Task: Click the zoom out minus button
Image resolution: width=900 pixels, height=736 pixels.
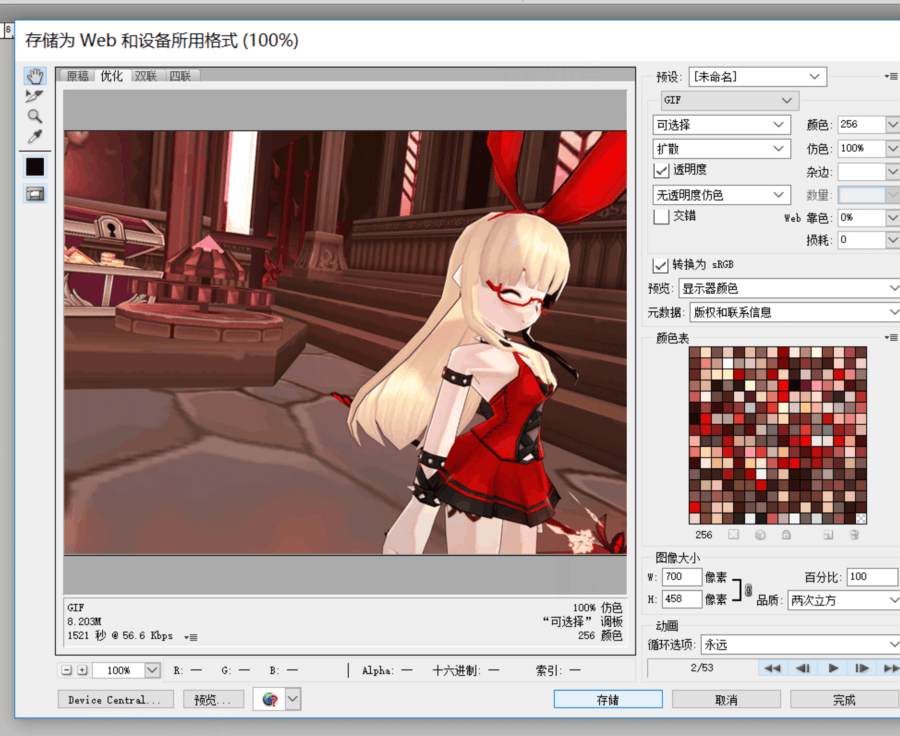Action: click(67, 670)
